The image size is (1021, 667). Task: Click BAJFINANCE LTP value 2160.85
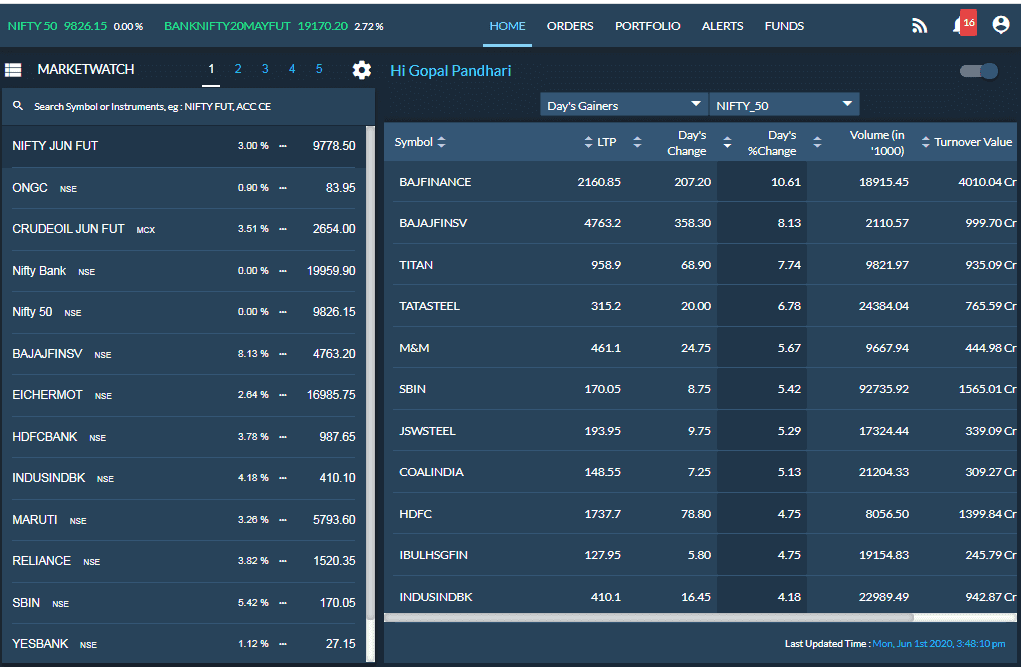[x=599, y=182]
